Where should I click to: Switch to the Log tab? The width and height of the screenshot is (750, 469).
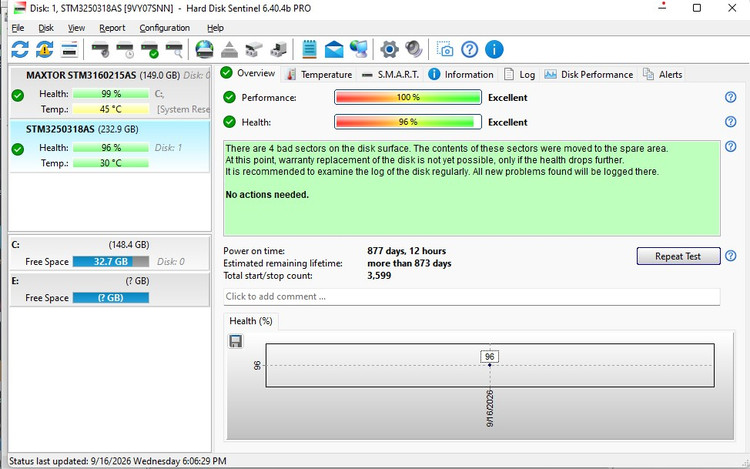tap(519, 75)
